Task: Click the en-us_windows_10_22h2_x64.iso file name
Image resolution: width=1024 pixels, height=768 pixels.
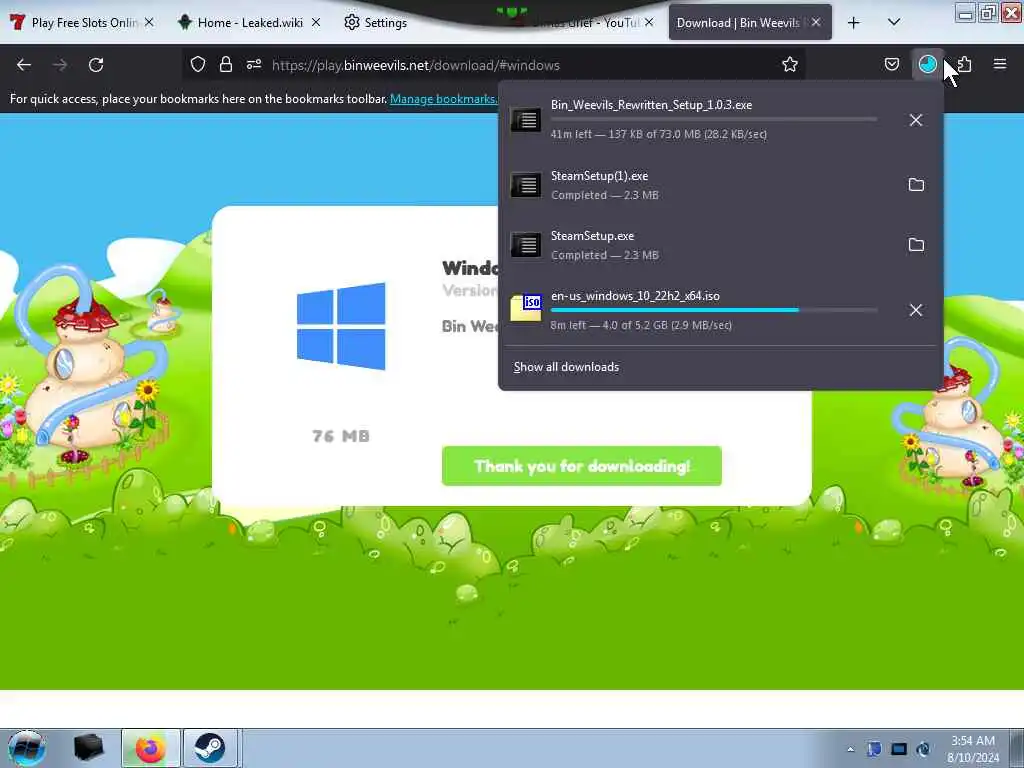Action: click(635, 296)
